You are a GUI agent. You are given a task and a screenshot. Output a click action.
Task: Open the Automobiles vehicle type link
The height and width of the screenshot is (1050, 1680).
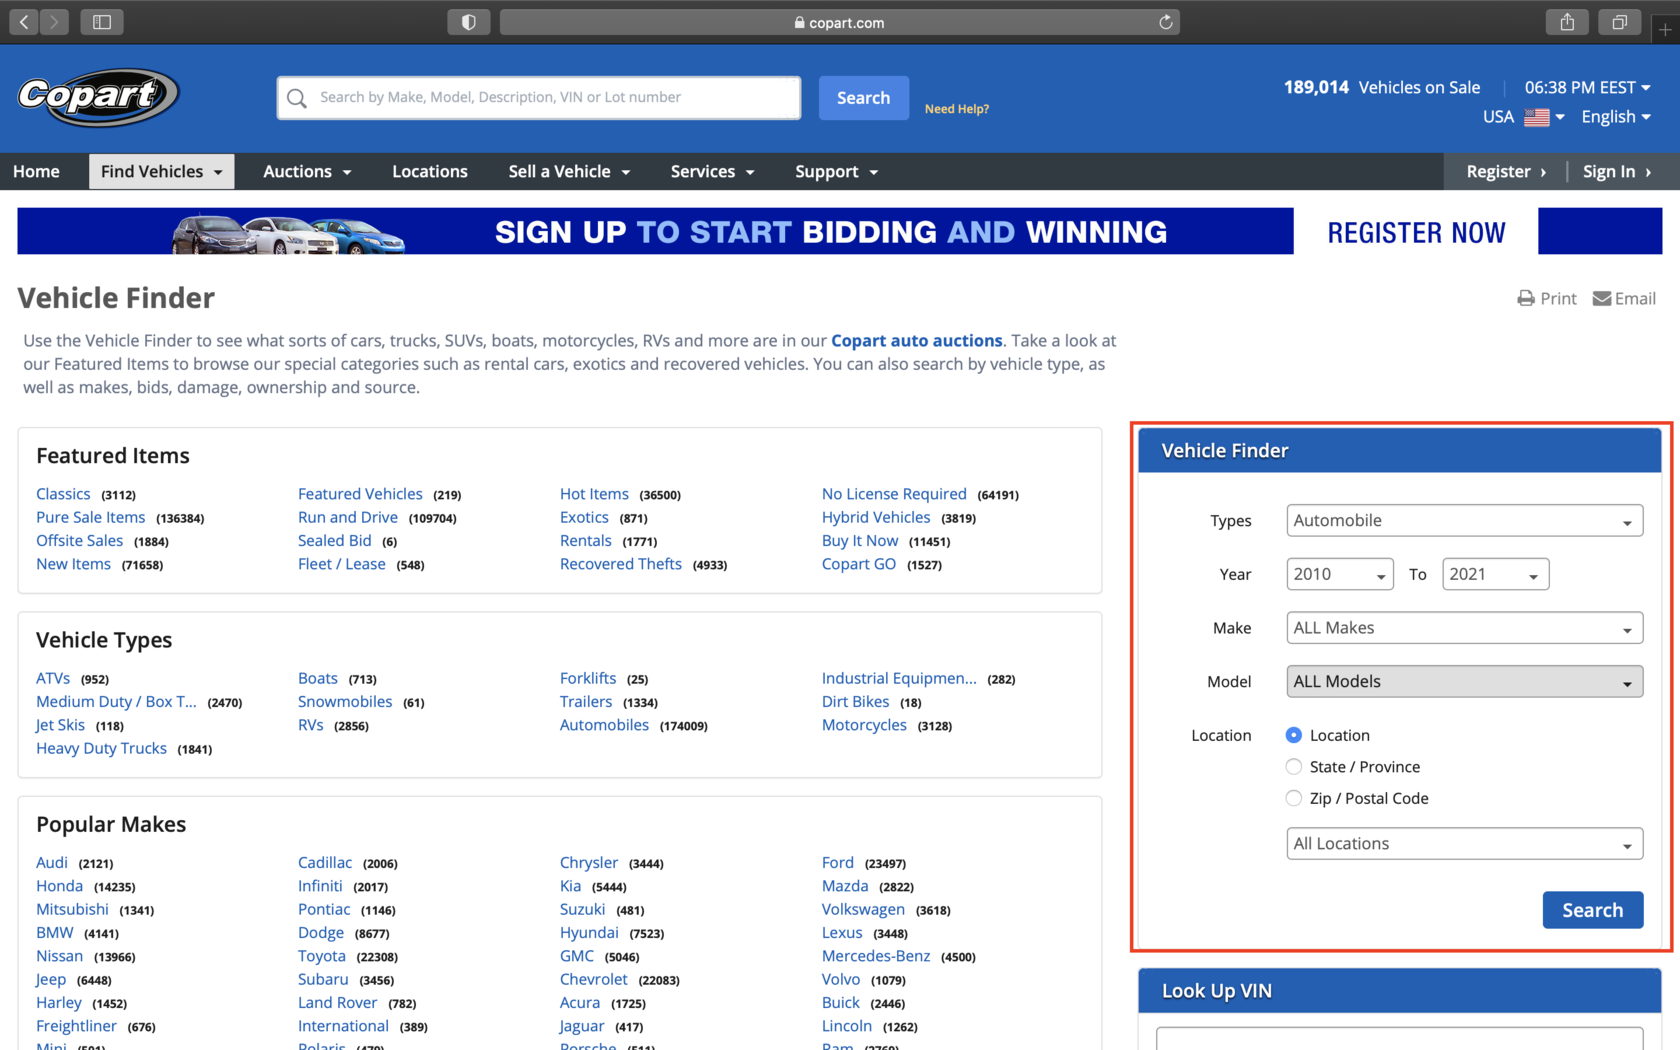coord(604,725)
